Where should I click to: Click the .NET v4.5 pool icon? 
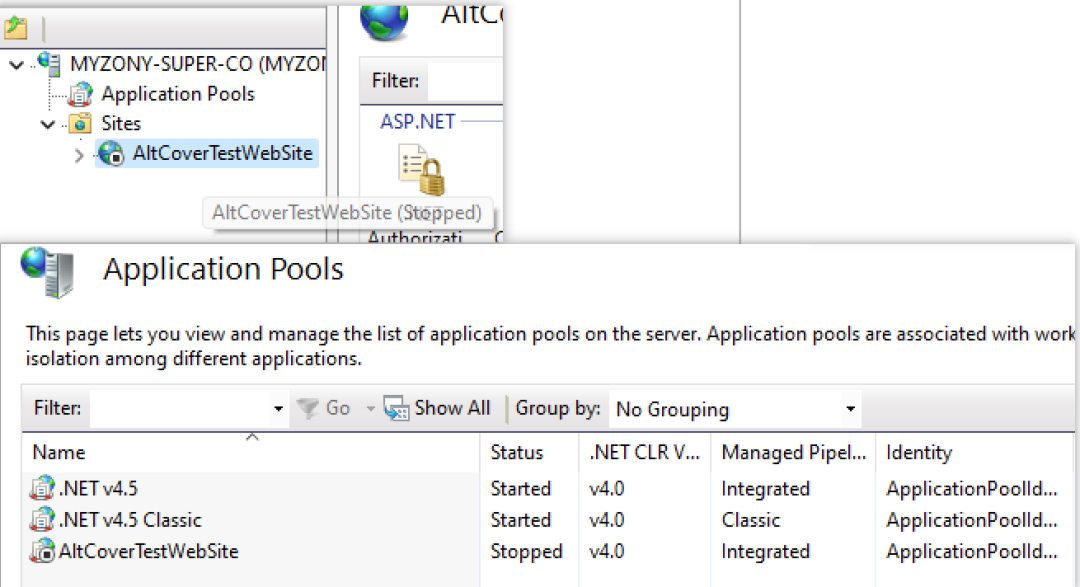tap(43, 489)
